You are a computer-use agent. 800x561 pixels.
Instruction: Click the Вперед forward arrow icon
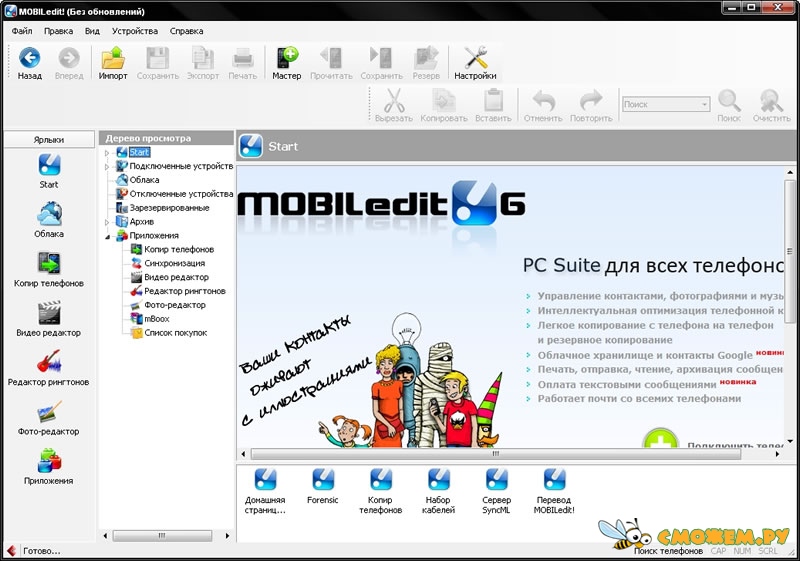click(x=69, y=58)
